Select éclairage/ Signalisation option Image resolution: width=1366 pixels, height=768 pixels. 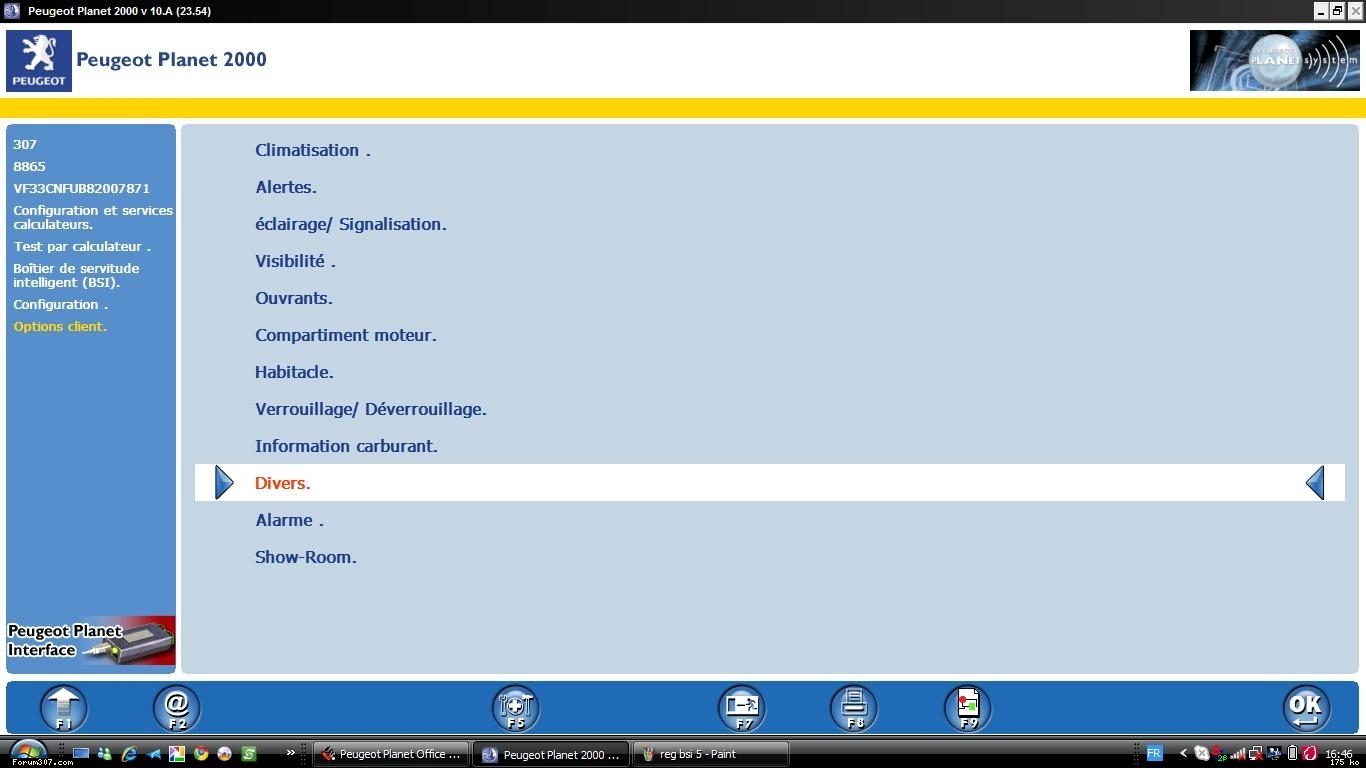pos(351,224)
